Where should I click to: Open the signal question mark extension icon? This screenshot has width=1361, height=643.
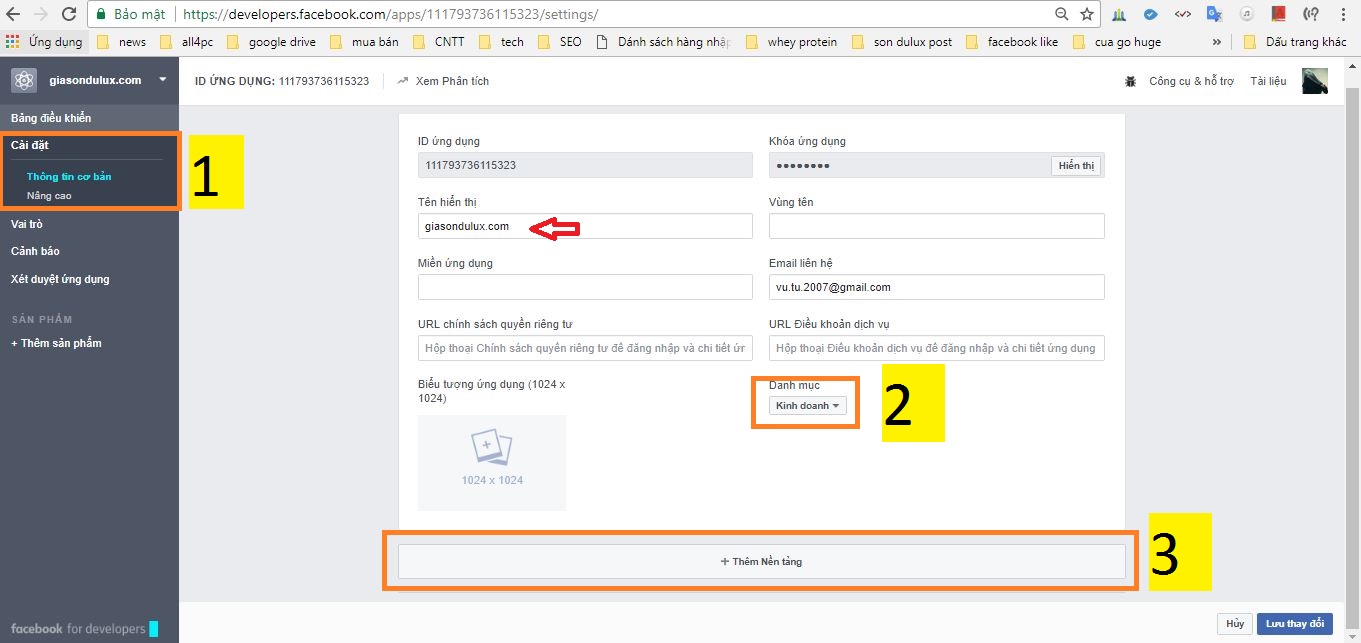click(1310, 14)
